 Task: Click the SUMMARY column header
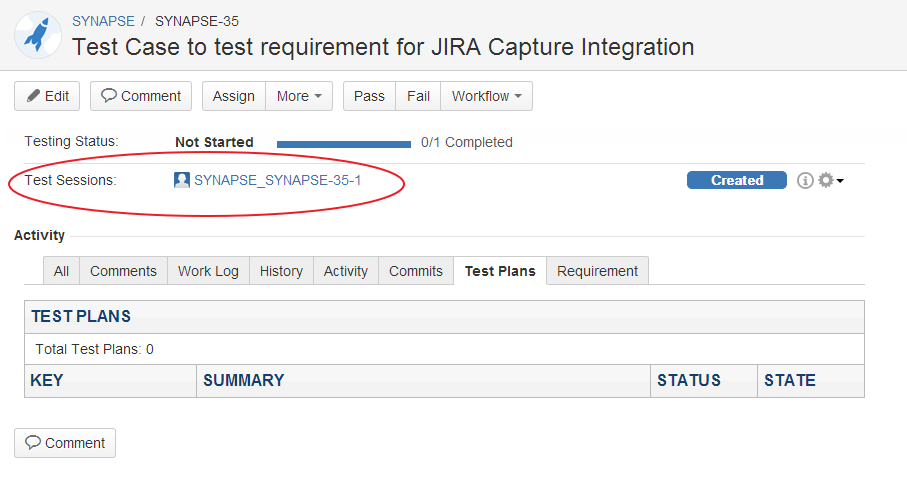pos(423,380)
